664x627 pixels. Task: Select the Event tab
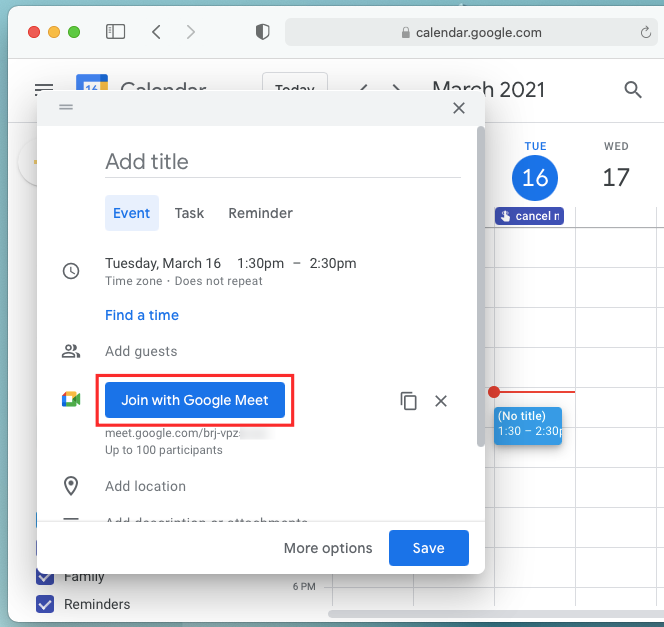coord(132,213)
